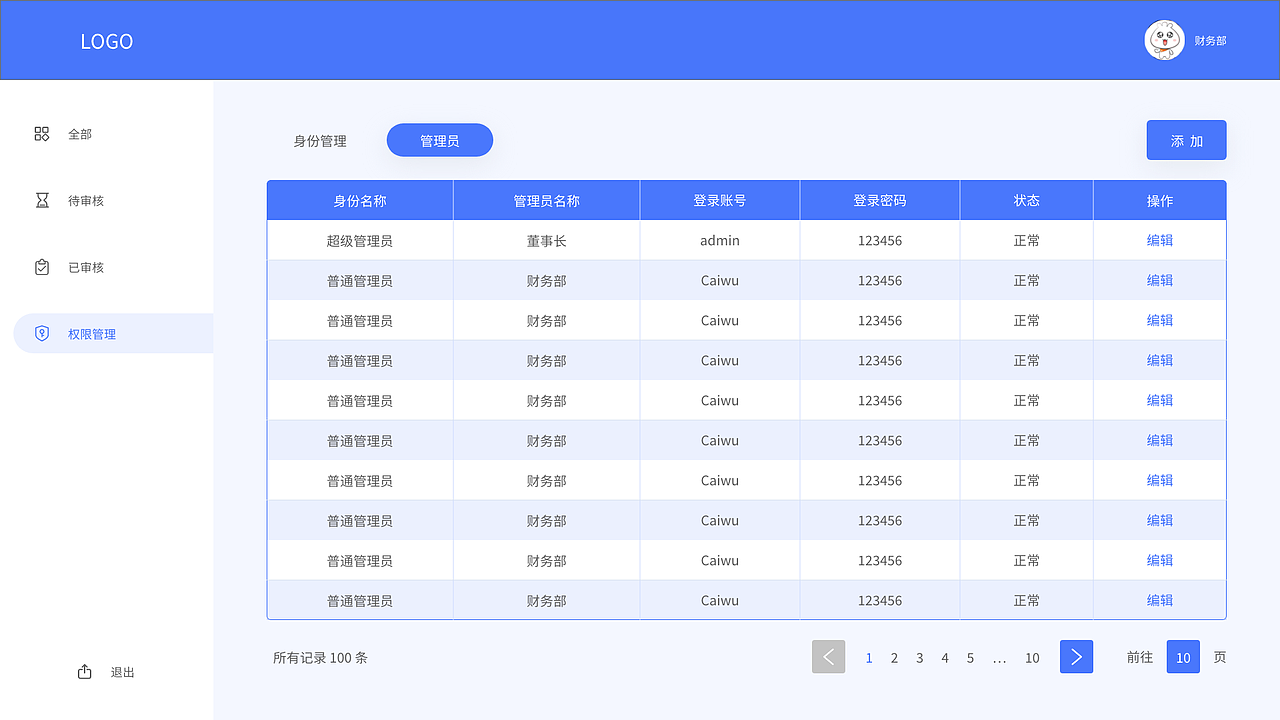Jump to page 10 in pagination
1280x720 pixels.
(1032, 658)
